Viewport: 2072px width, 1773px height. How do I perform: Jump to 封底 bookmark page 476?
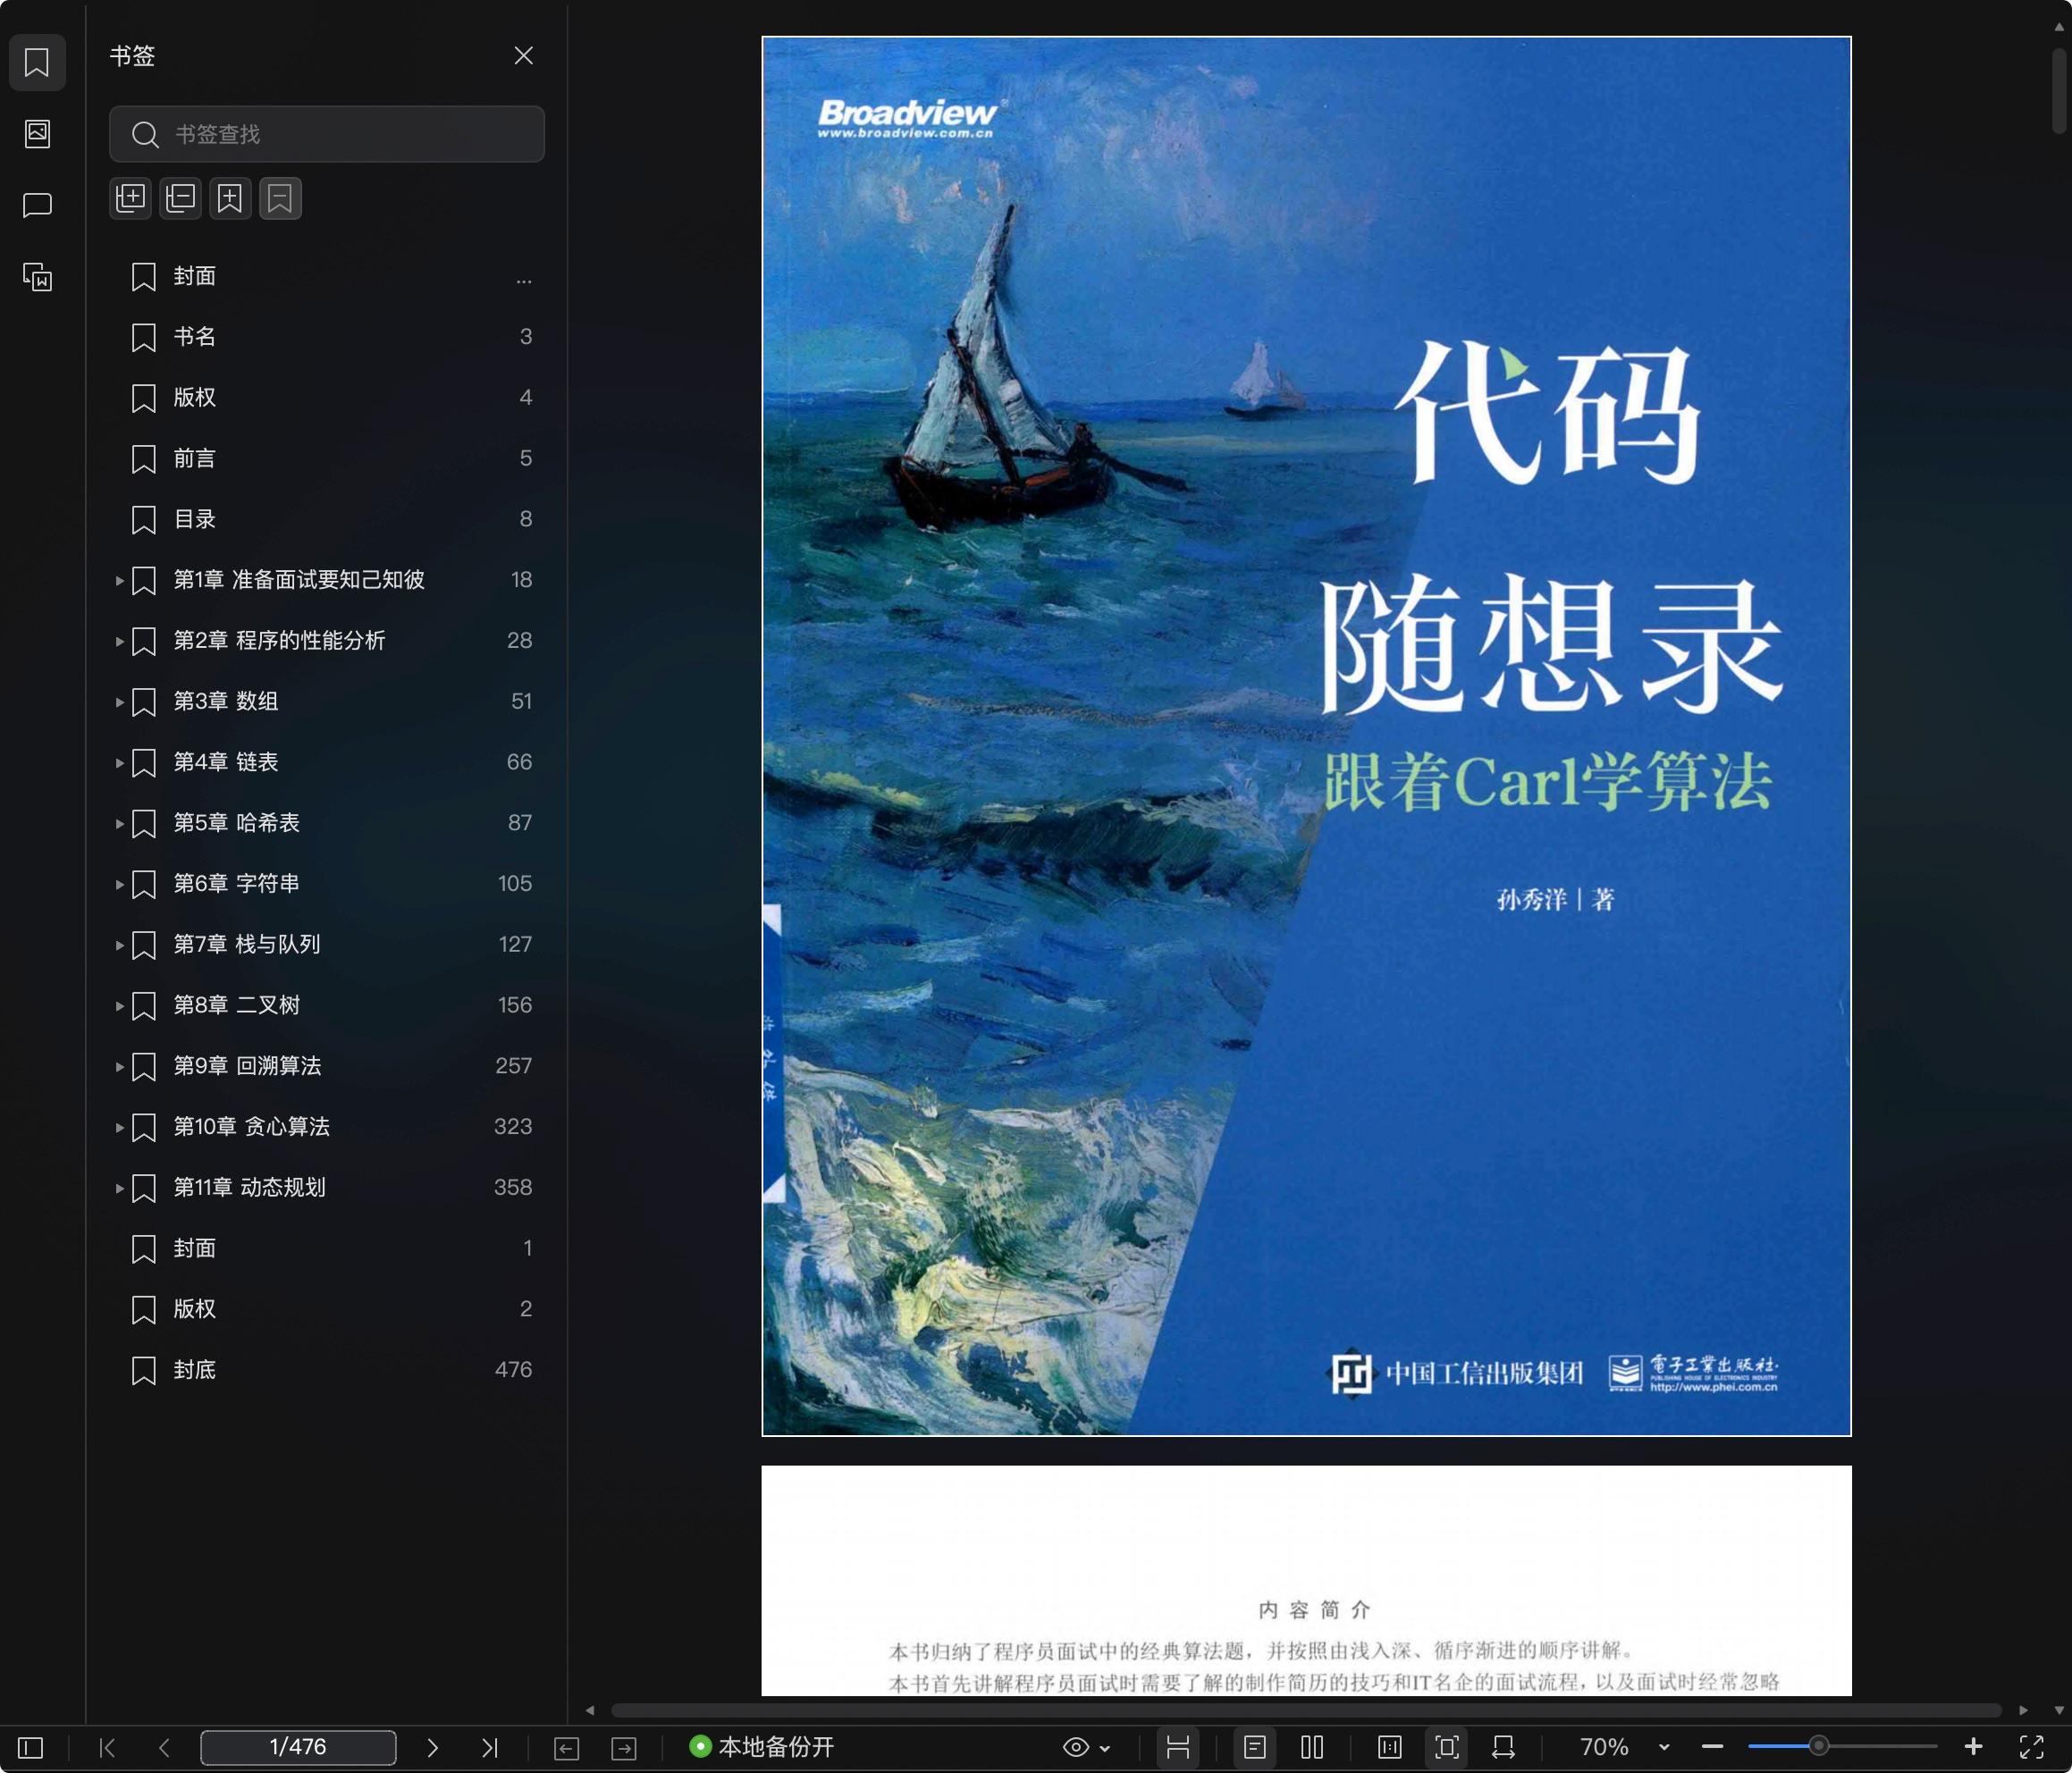(327, 1370)
